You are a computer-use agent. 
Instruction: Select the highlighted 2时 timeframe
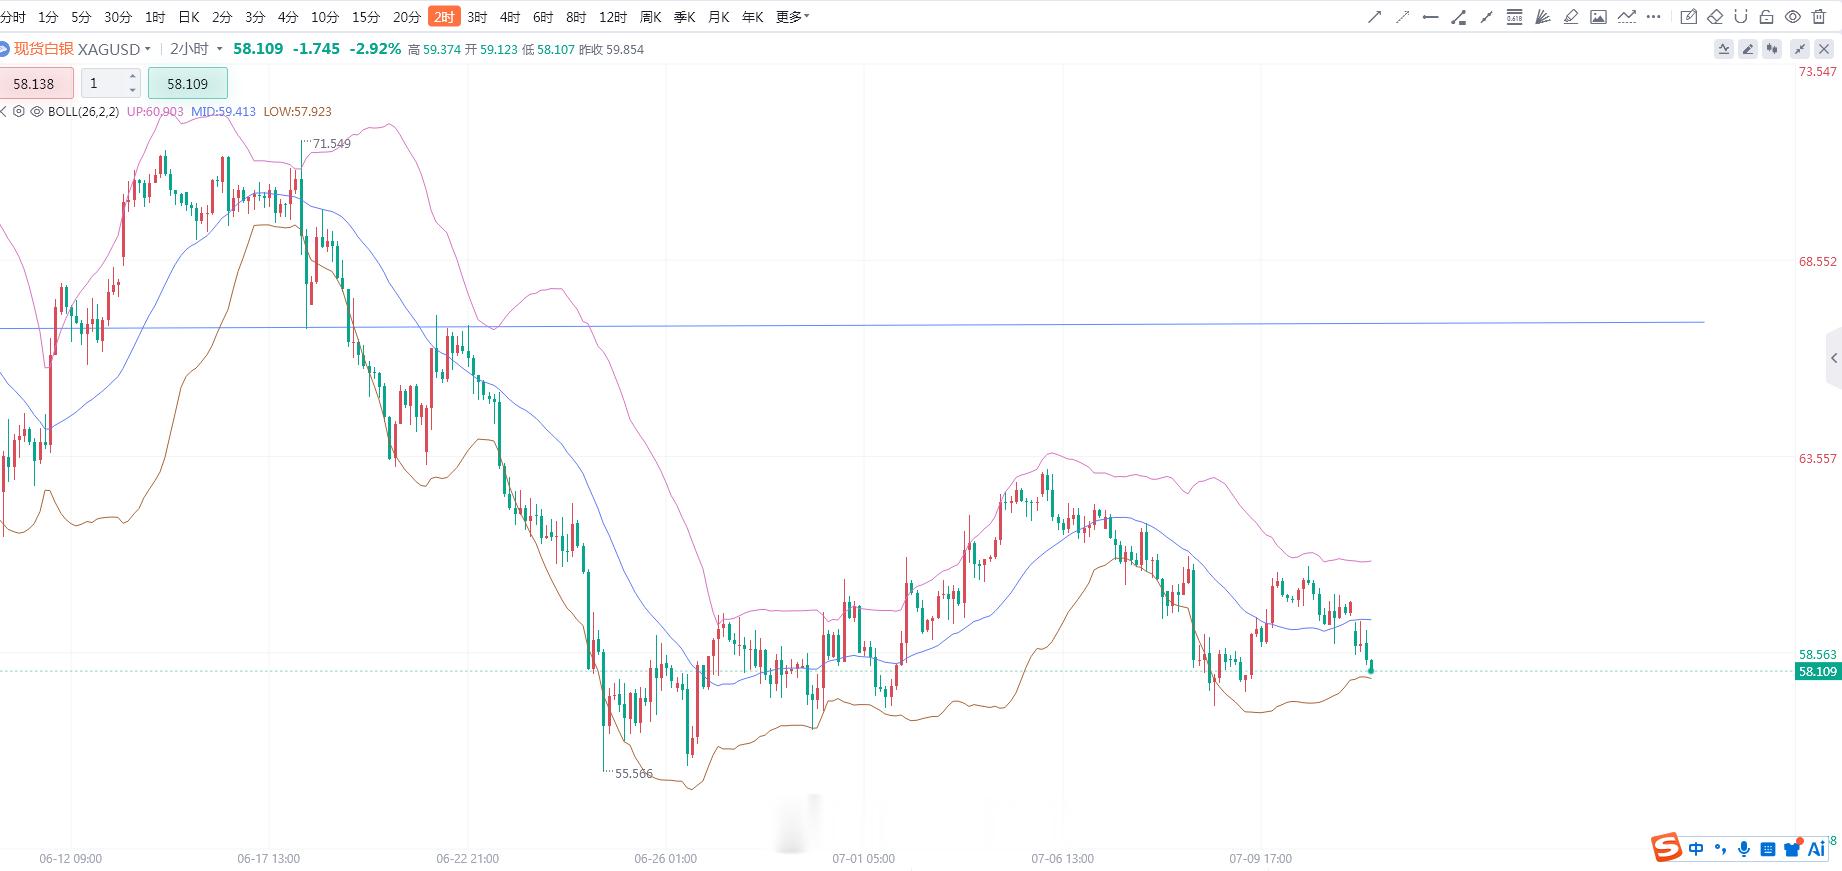coord(444,17)
